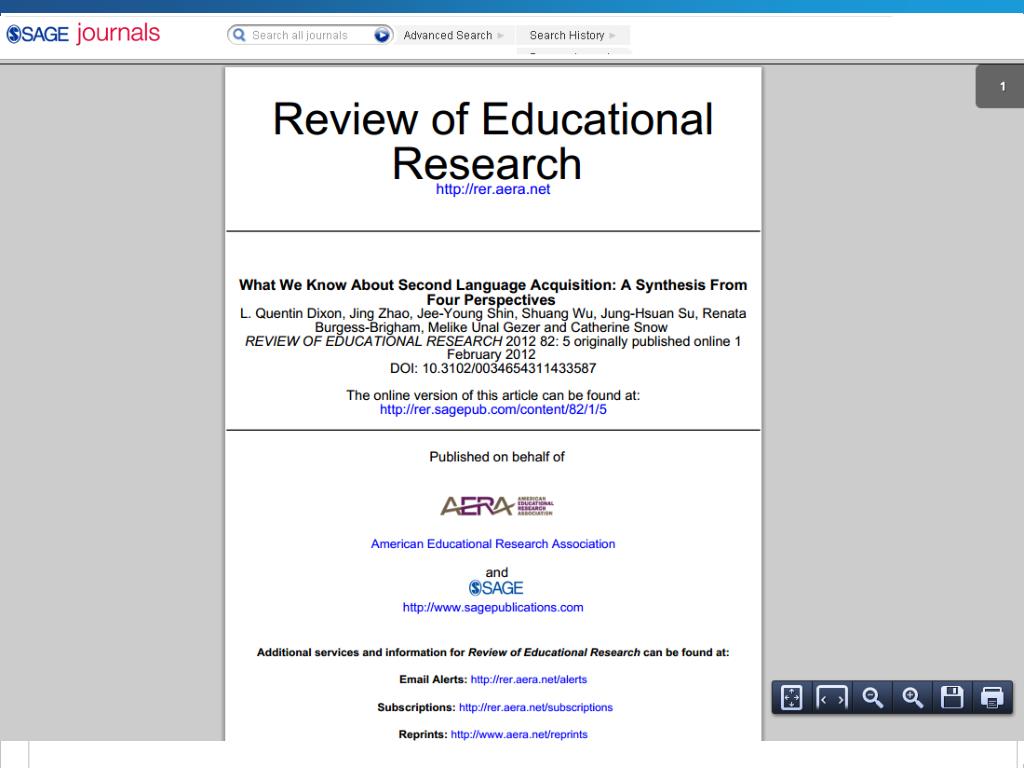The image size is (1024, 768).
Task: Click the DOI number text
Action: tap(493, 368)
